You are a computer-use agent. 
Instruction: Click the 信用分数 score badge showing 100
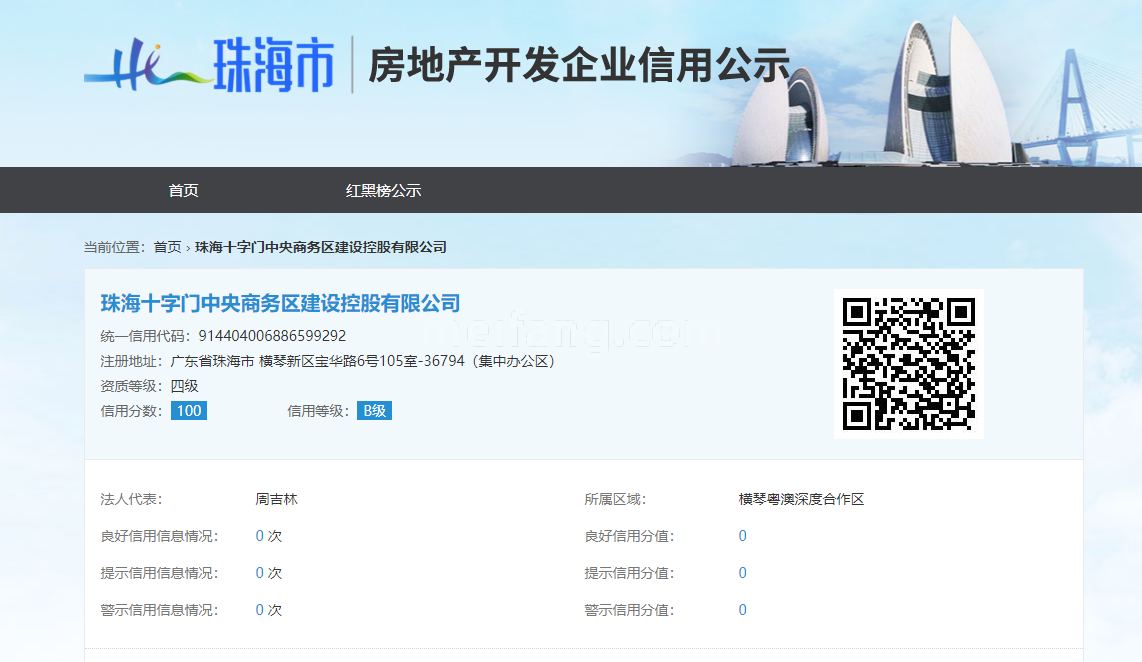tap(191, 410)
